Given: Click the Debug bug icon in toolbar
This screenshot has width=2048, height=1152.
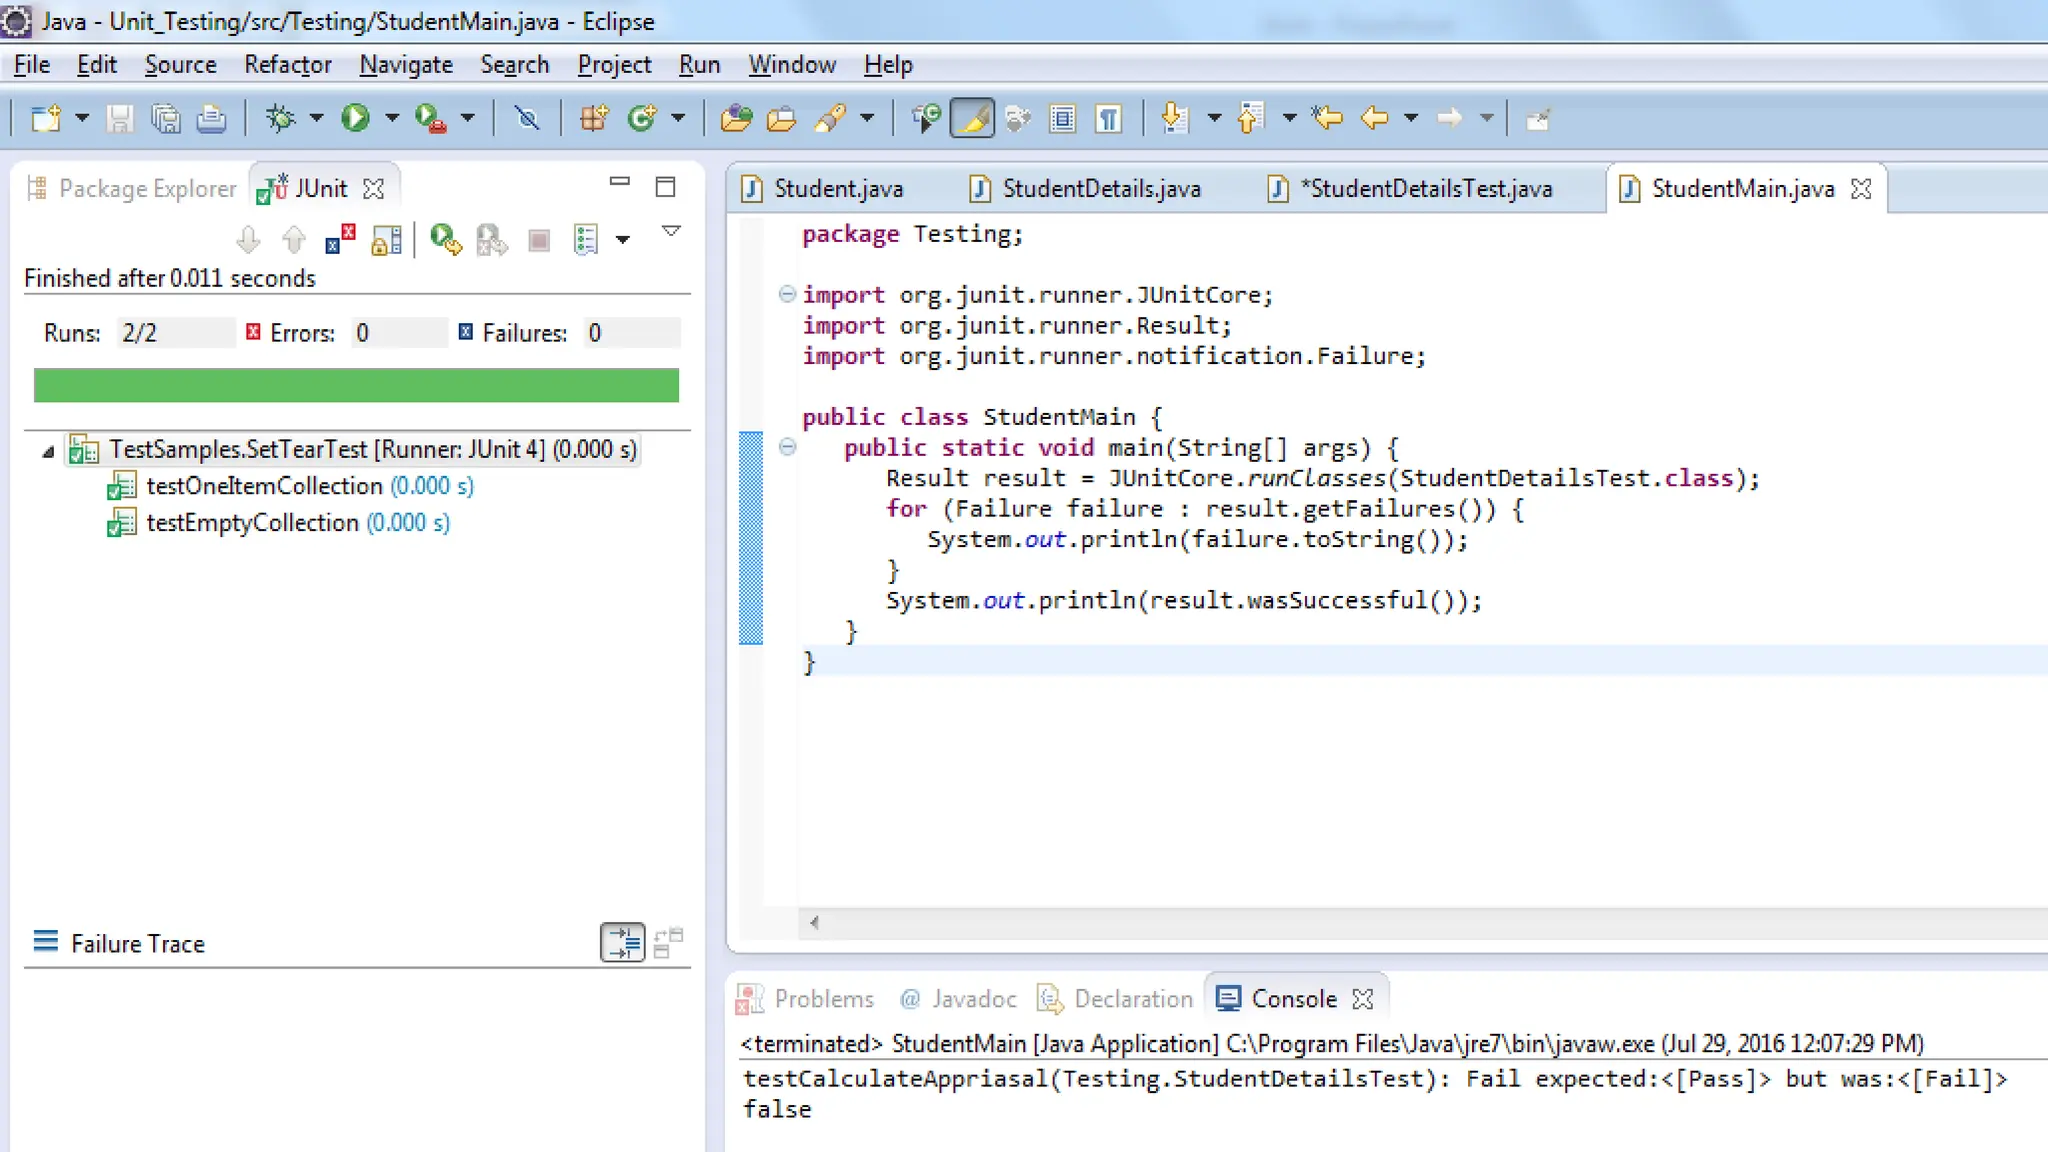Looking at the screenshot, I should click(x=280, y=118).
